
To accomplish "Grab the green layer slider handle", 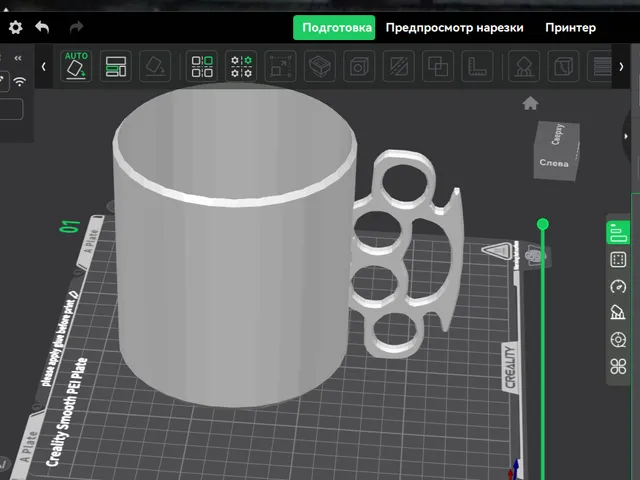I will point(542,224).
